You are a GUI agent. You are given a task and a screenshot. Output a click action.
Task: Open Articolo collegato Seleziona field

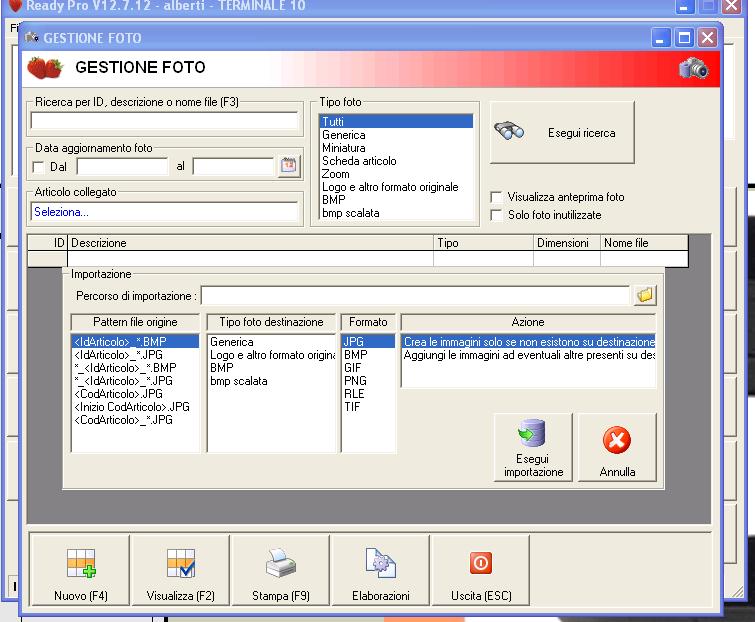164,212
